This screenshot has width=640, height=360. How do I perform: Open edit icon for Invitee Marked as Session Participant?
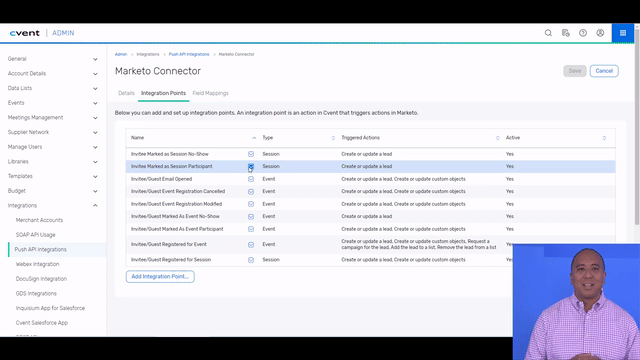[251, 166]
